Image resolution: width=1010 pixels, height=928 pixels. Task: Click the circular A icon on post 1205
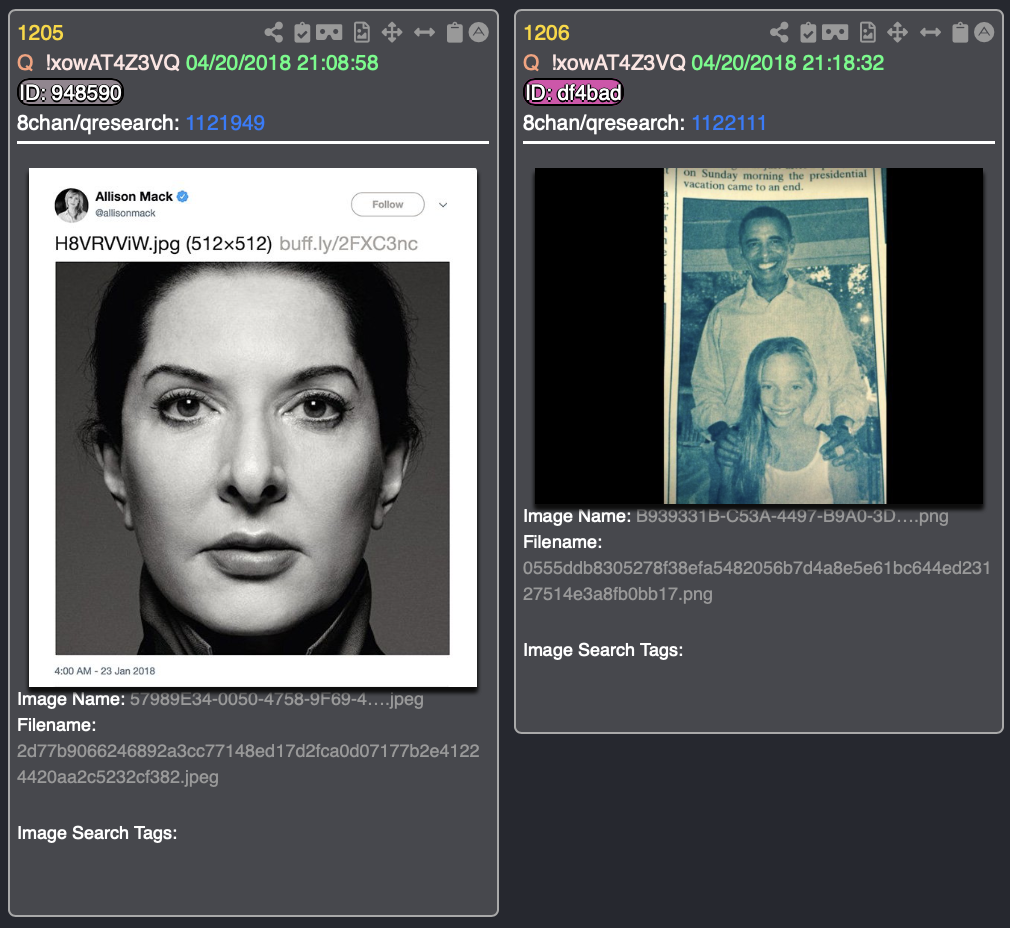[479, 32]
